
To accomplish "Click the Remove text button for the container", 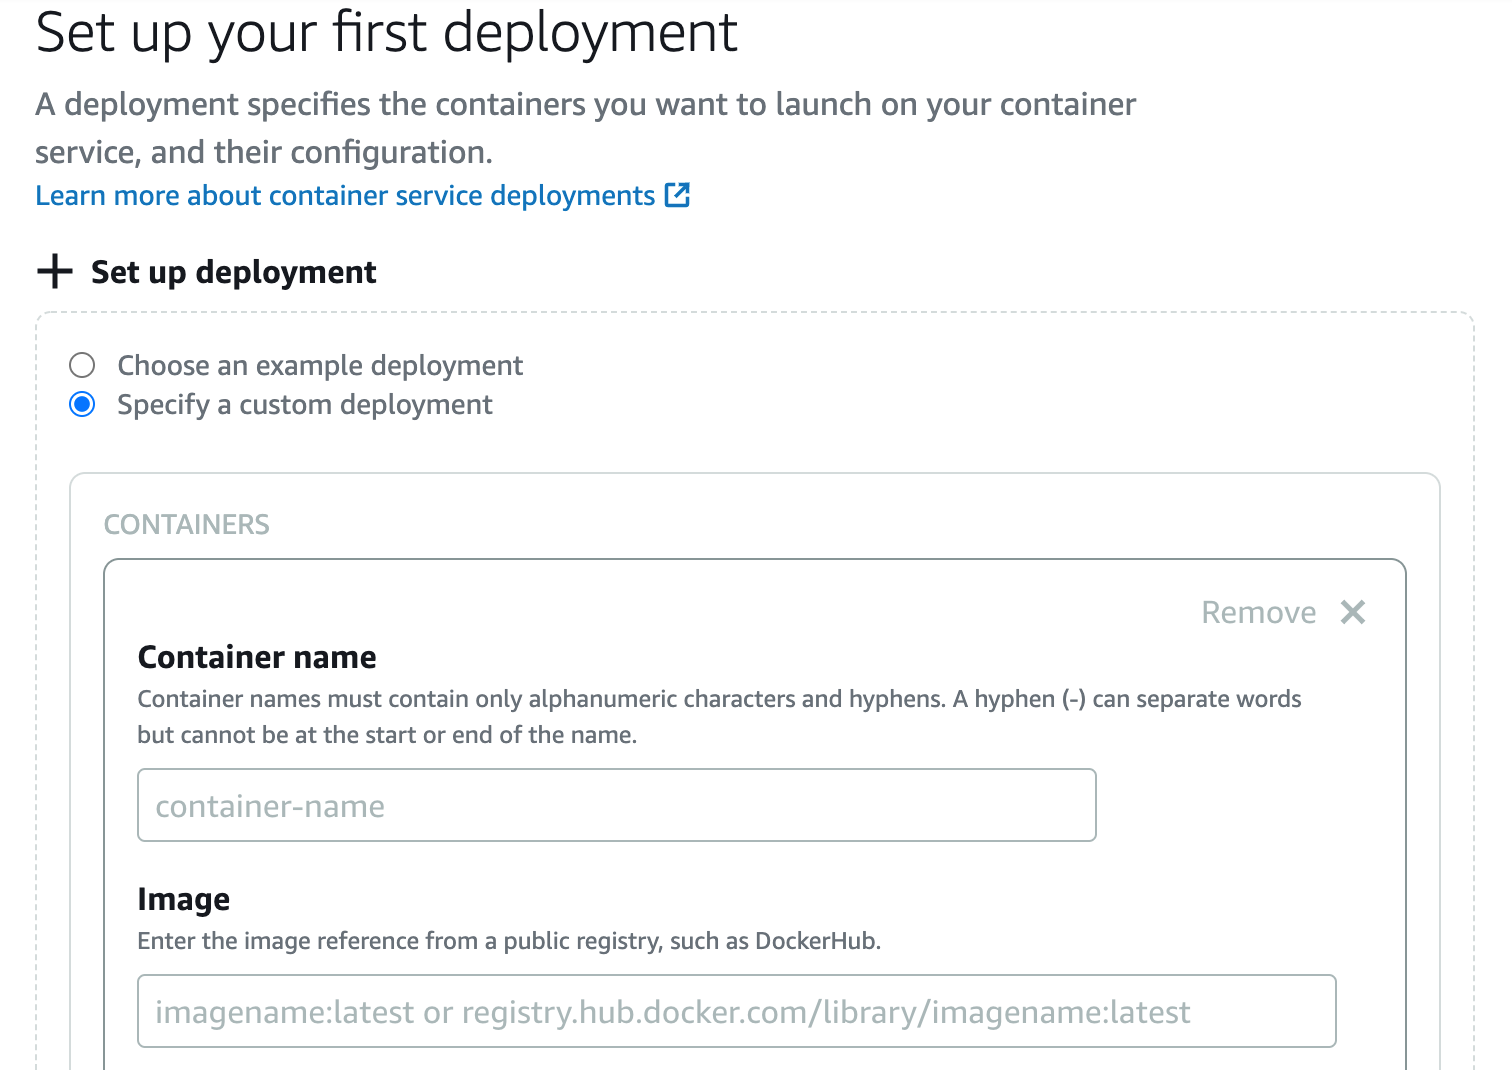I will point(1258,612).
